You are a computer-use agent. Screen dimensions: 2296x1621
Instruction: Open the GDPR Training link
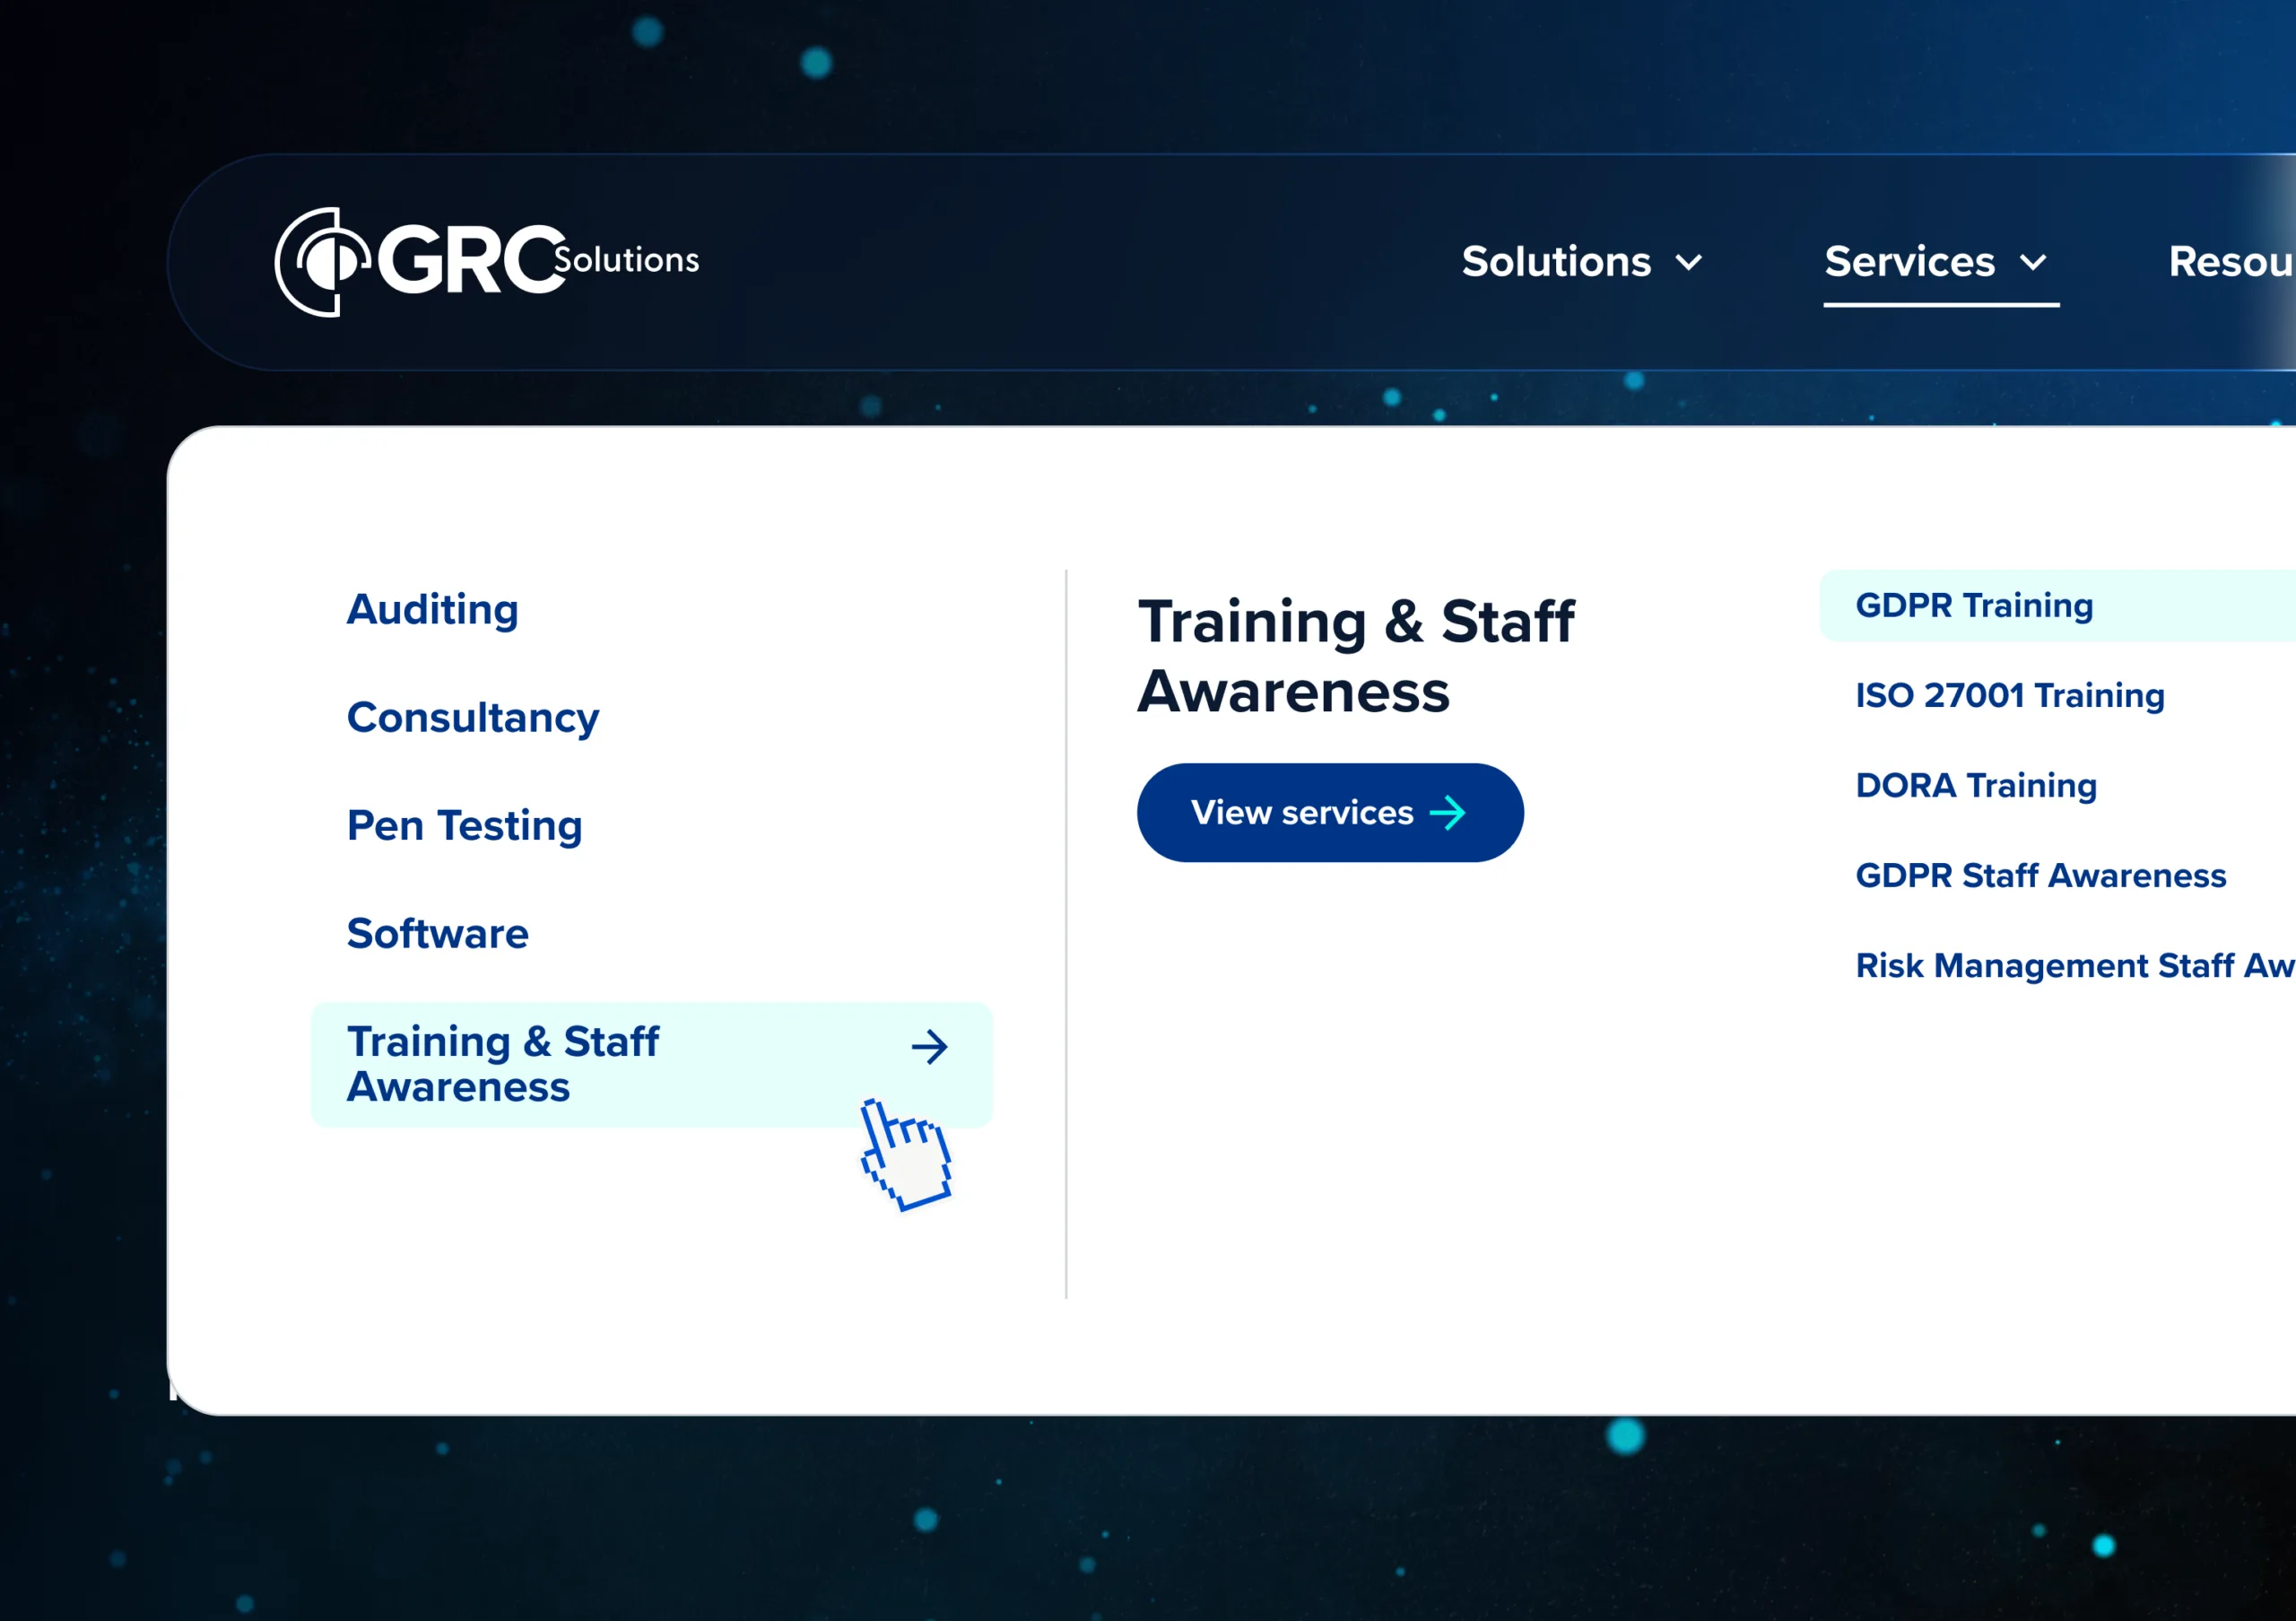click(x=2058, y=606)
